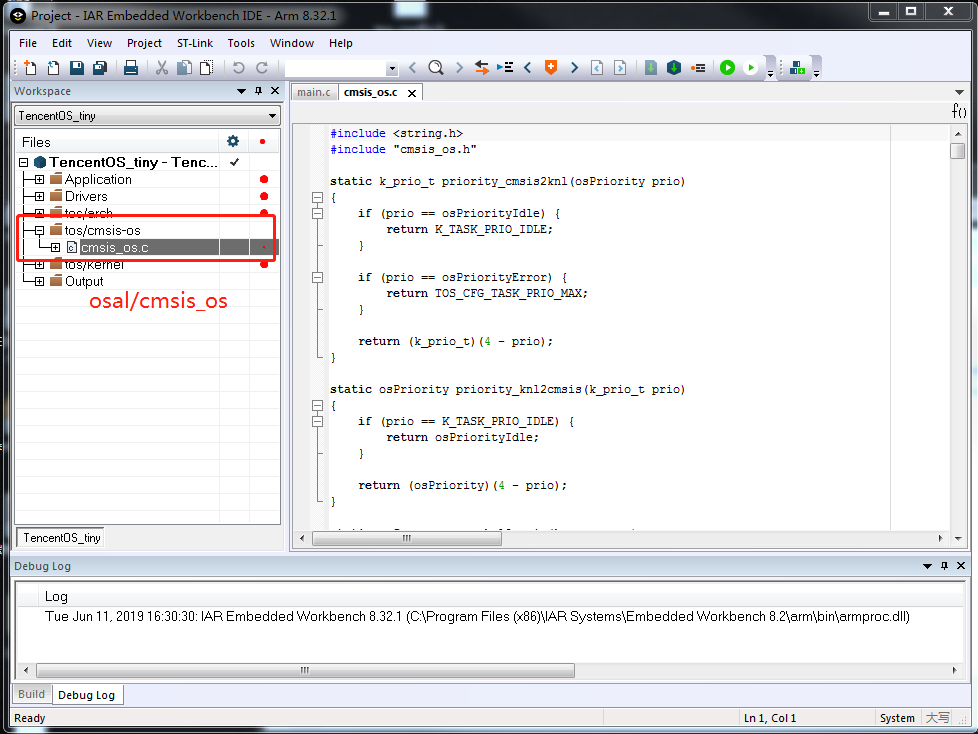The image size is (978, 734).
Task: Click the Undo arrow icon
Action: [238, 68]
